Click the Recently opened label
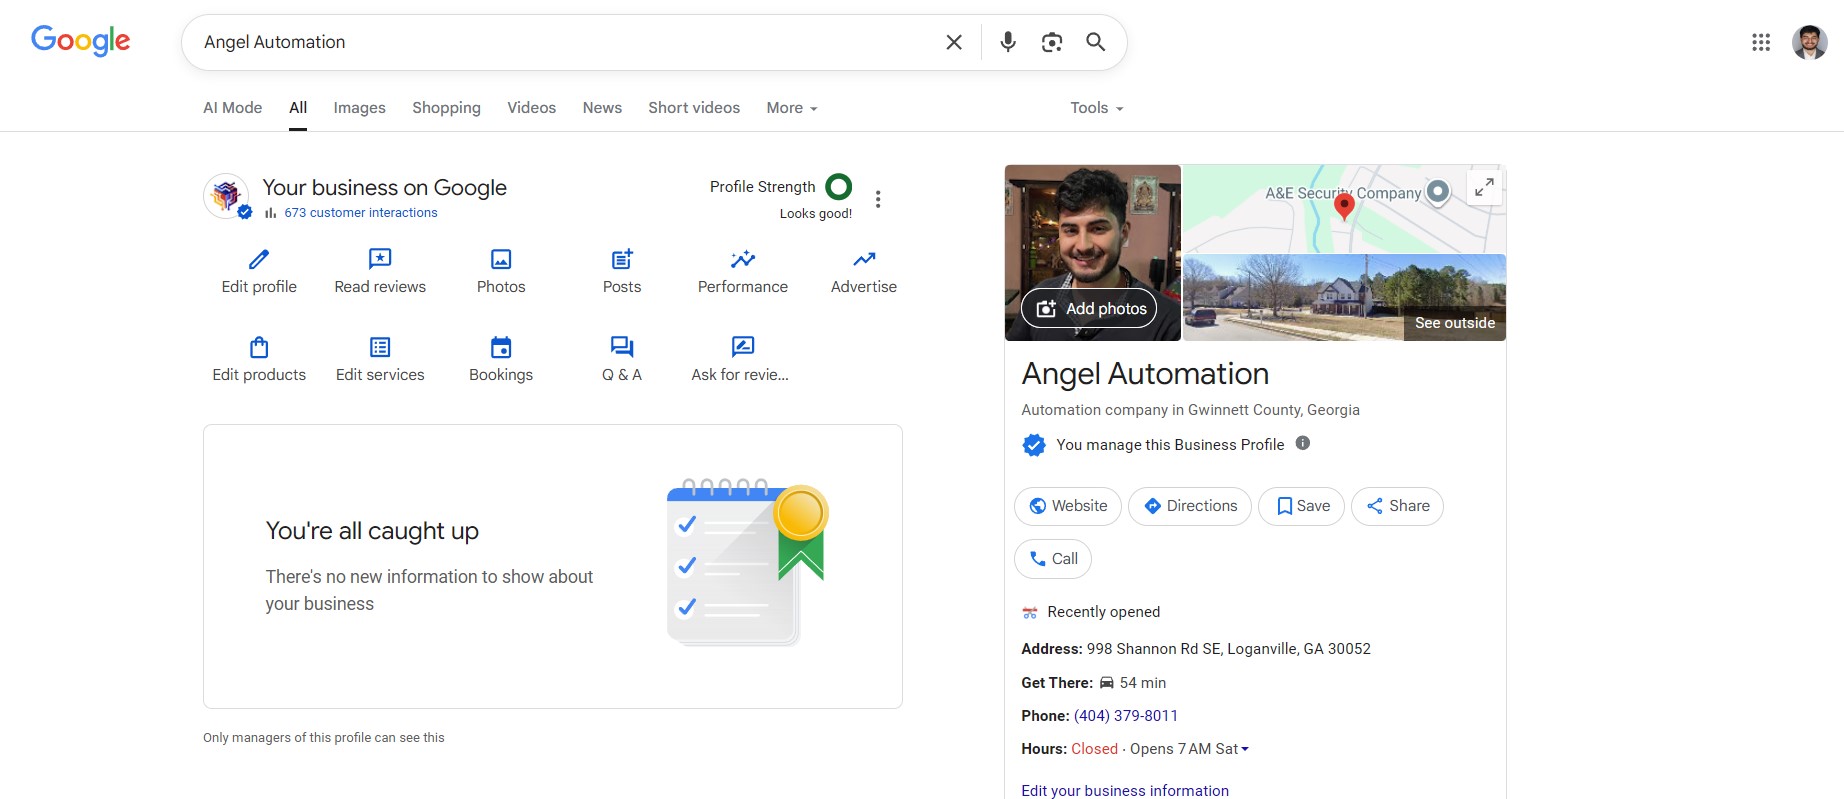The height and width of the screenshot is (799, 1844). click(x=1103, y=612)
